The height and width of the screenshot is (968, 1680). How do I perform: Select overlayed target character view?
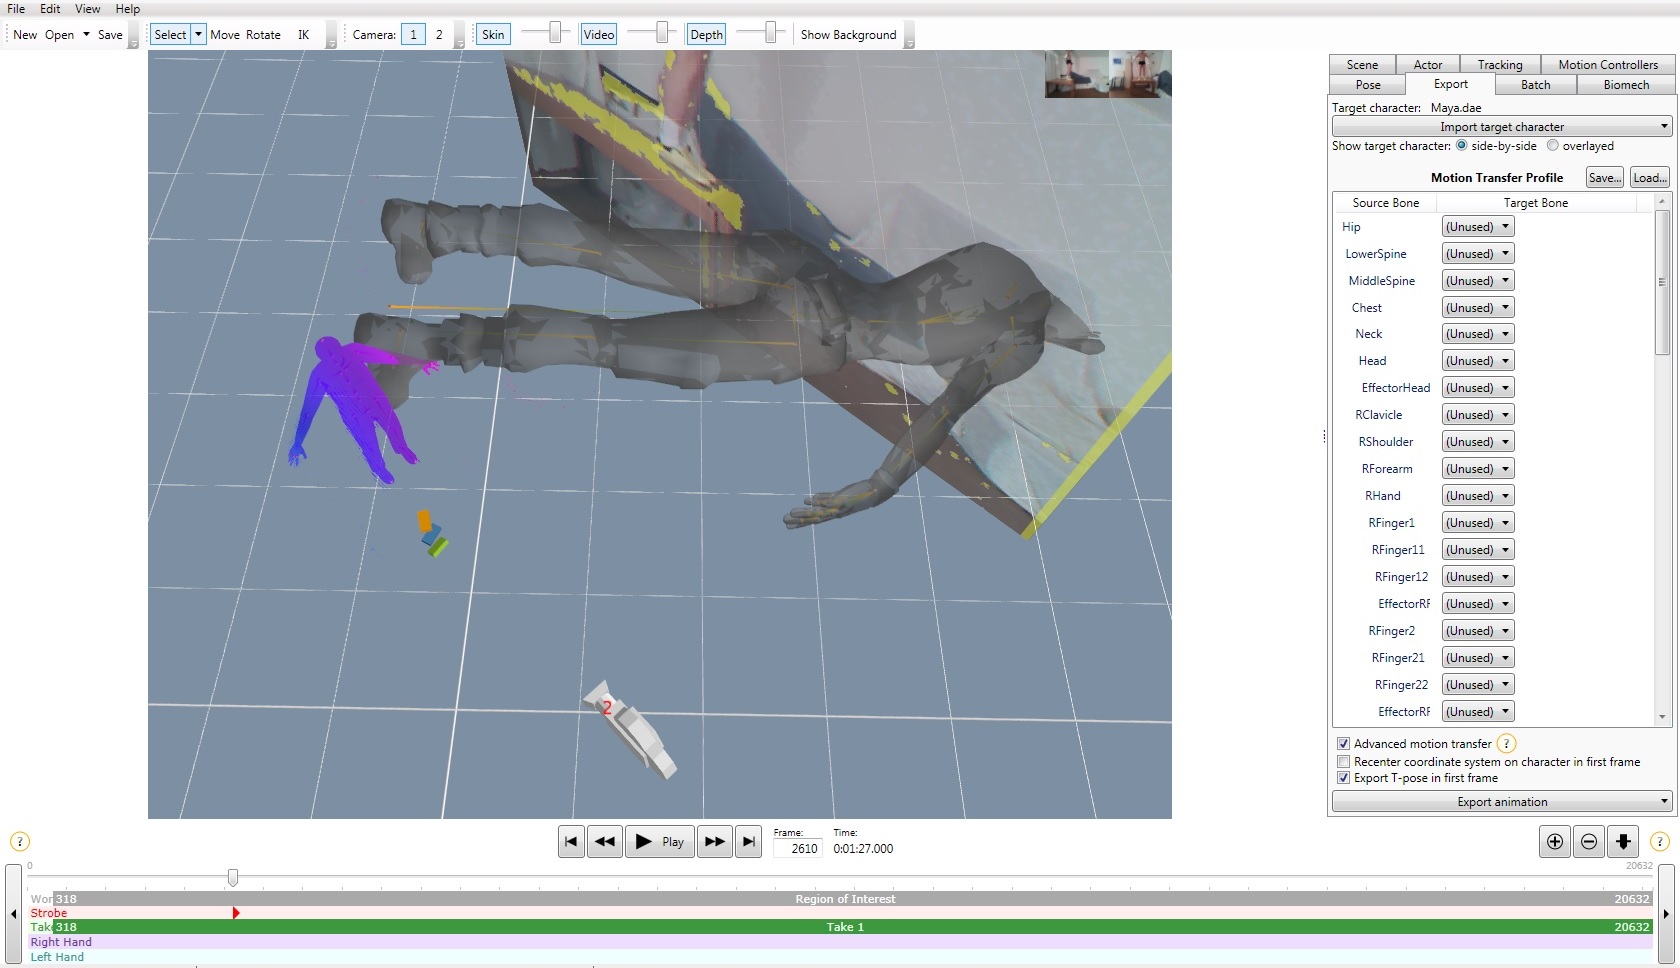point(1553,145)
